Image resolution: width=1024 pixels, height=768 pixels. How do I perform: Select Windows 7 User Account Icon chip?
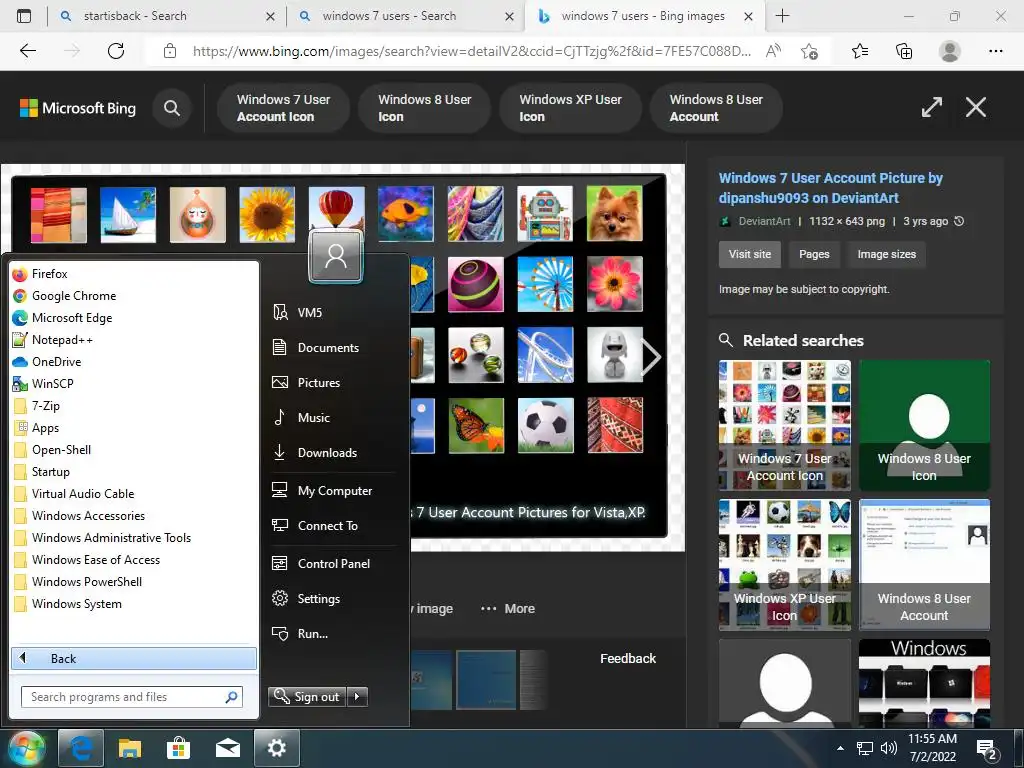(283, 108)
